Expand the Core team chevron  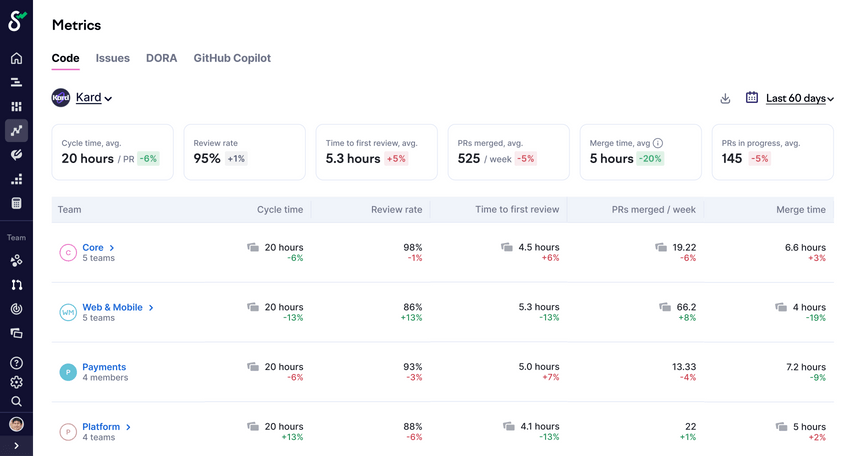point(112,248)
